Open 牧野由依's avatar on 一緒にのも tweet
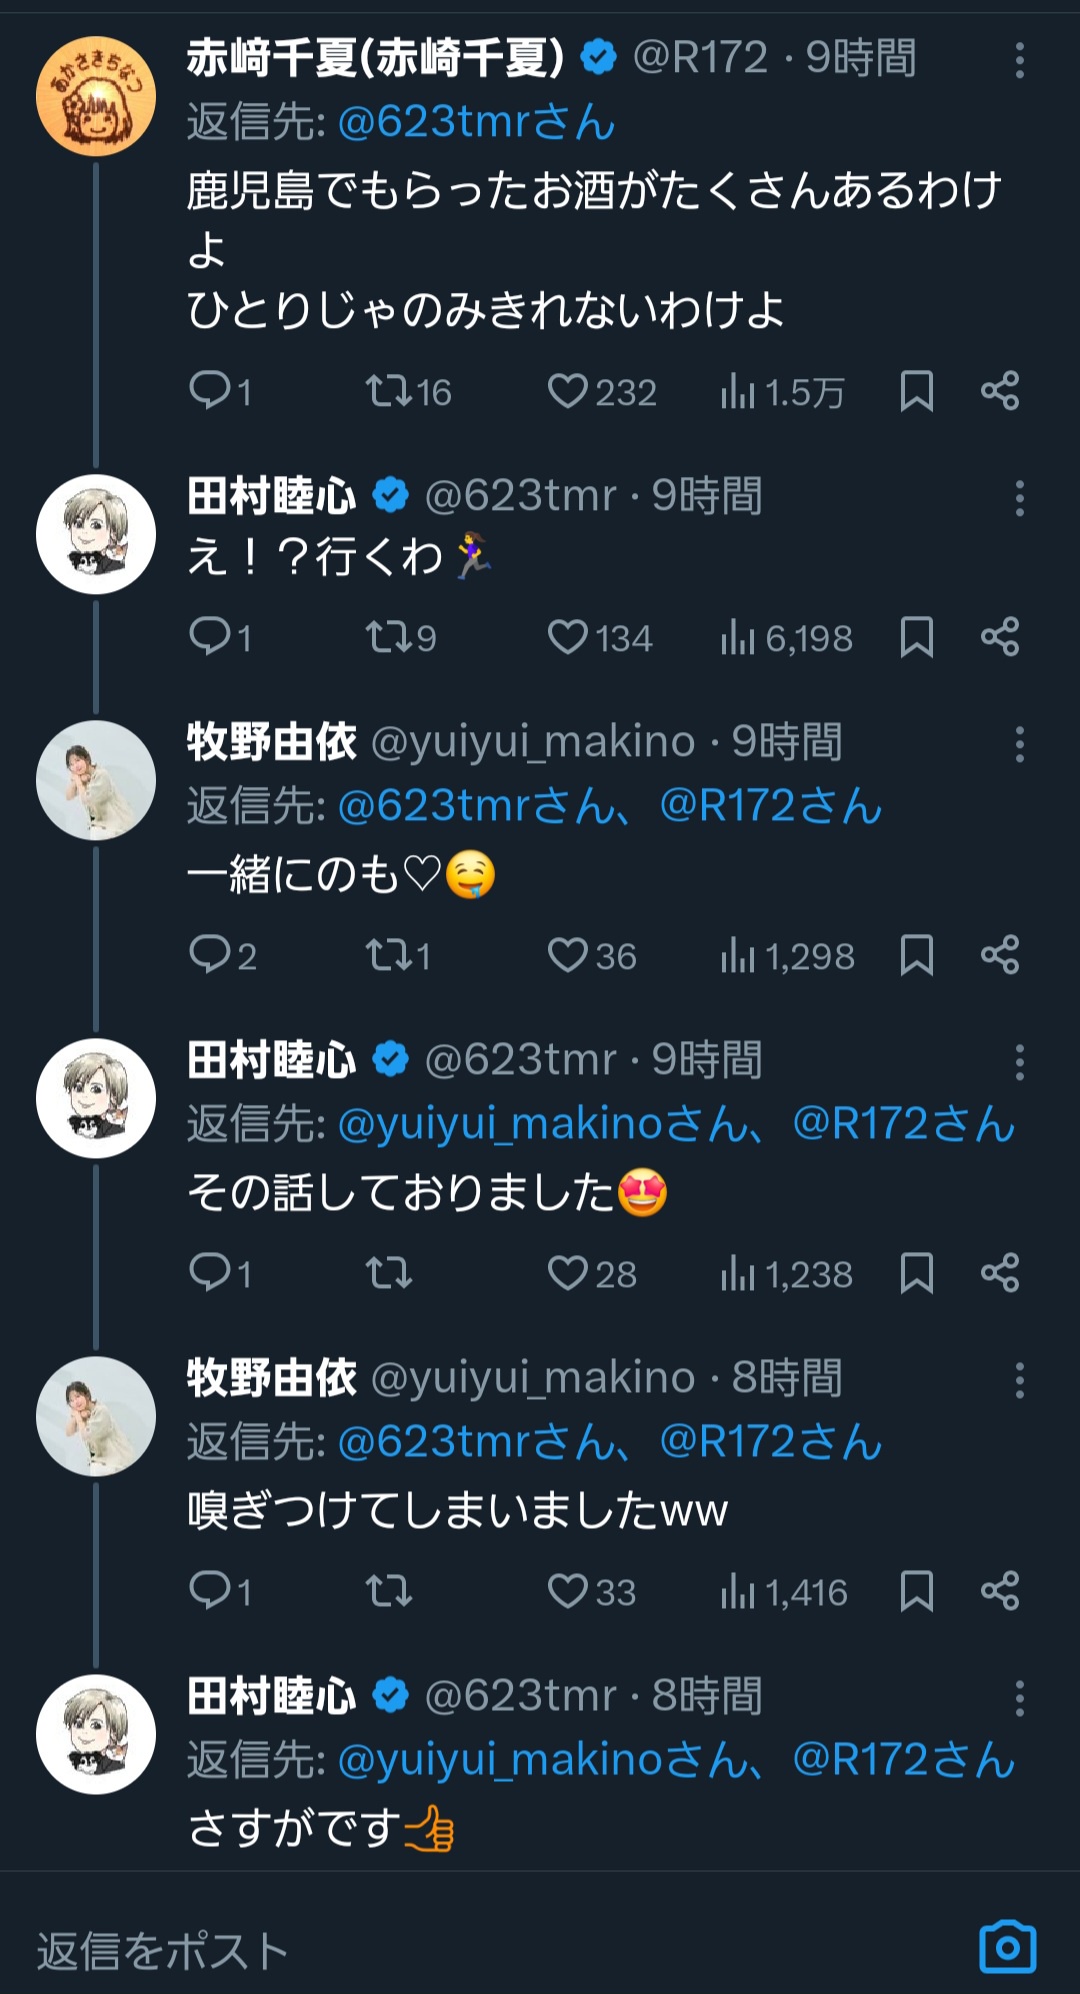The height and width of the screenshot is (1994, 1080). click(x=96, y=780)
